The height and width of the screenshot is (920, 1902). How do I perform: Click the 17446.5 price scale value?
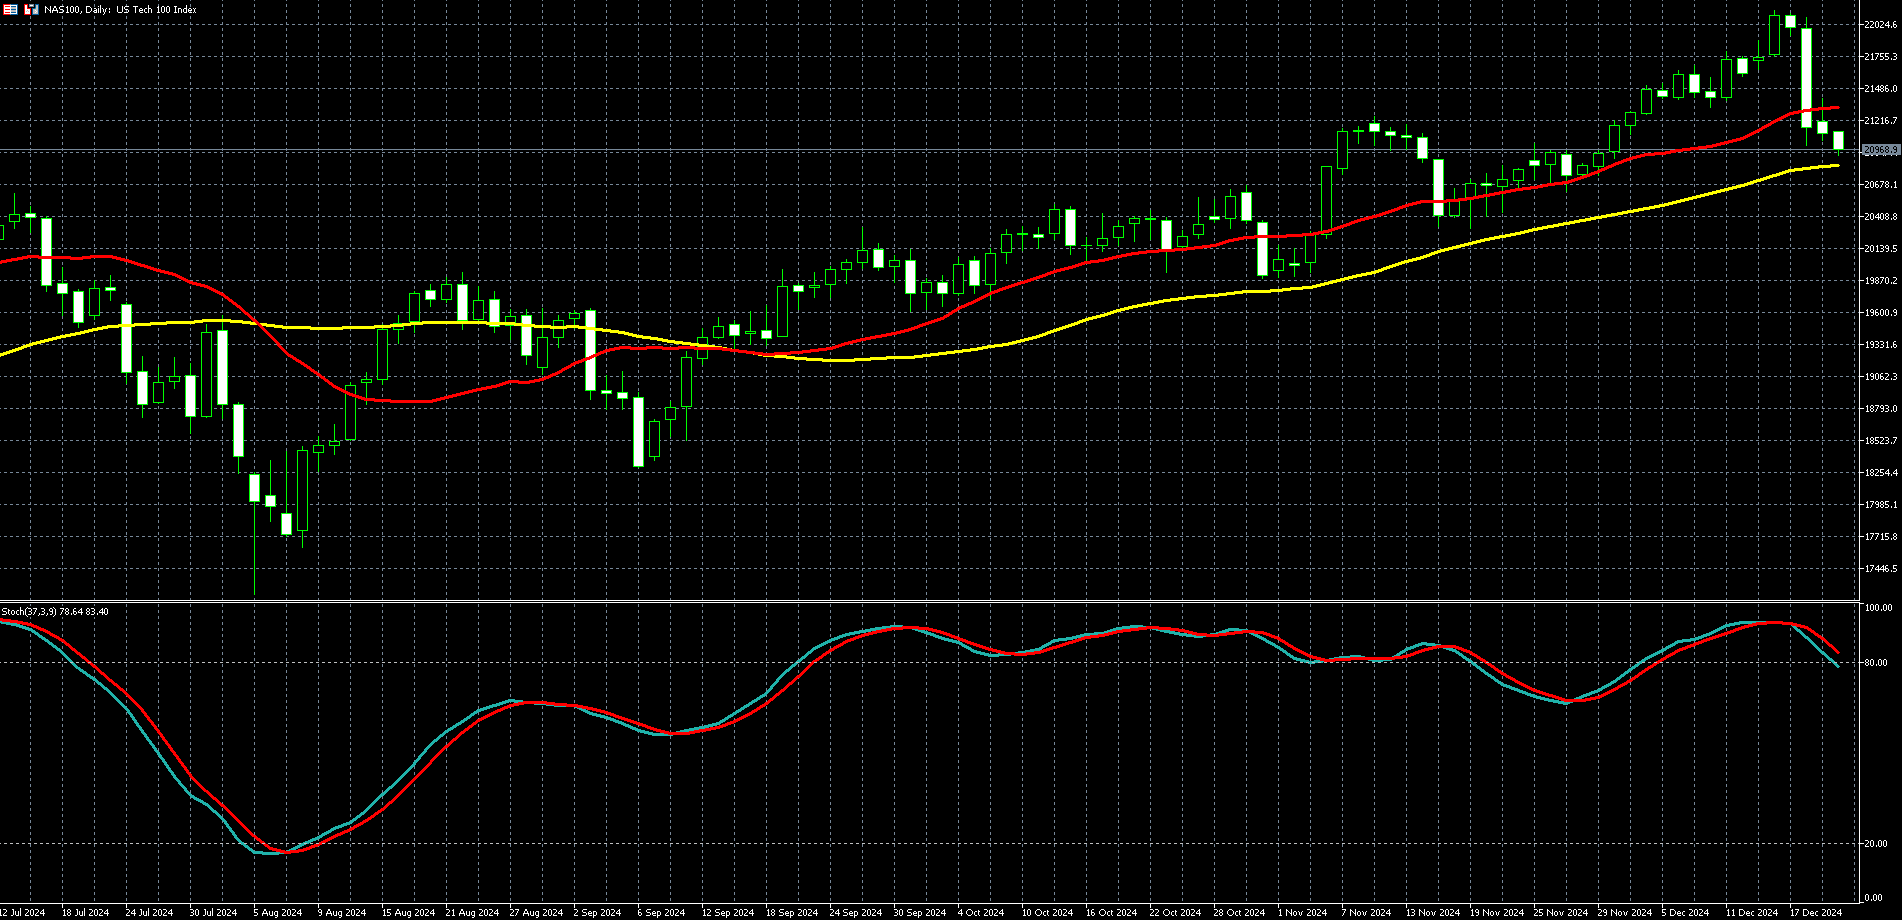pos(1881,569)
